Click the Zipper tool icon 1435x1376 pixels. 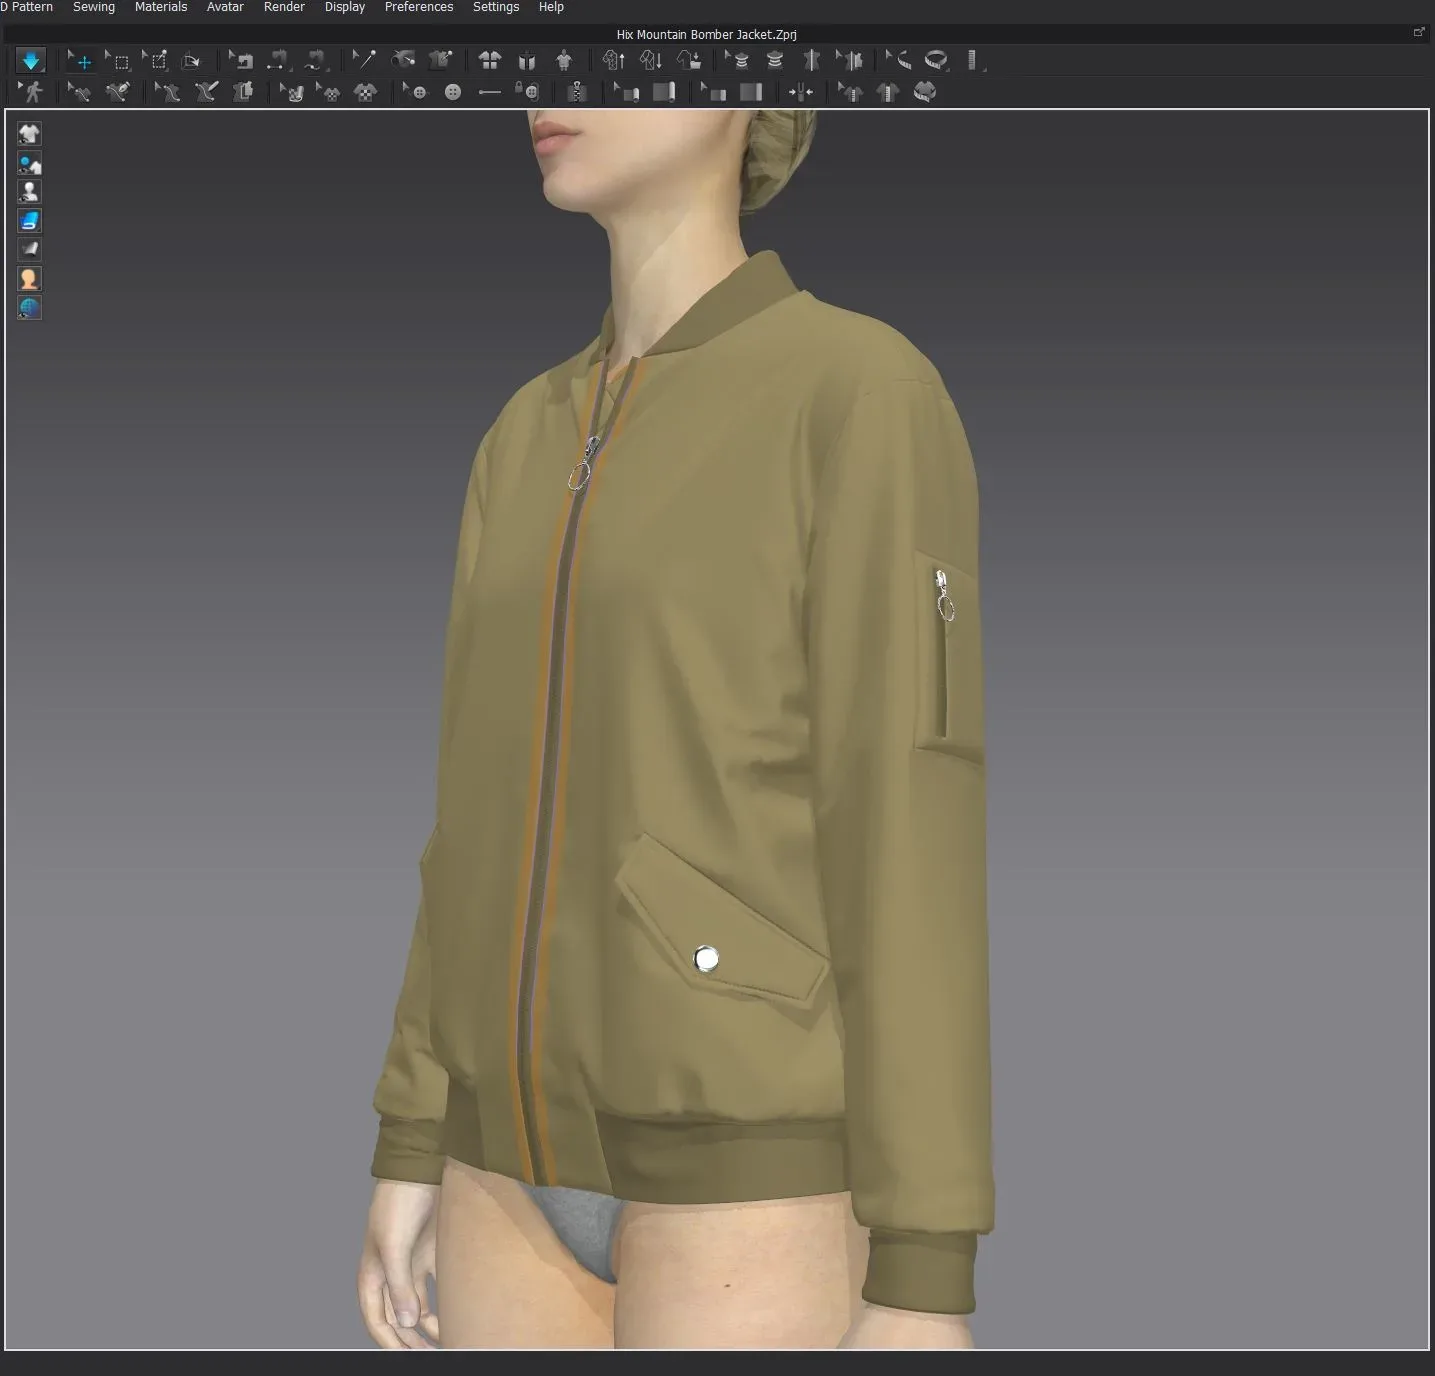[576, 93]
